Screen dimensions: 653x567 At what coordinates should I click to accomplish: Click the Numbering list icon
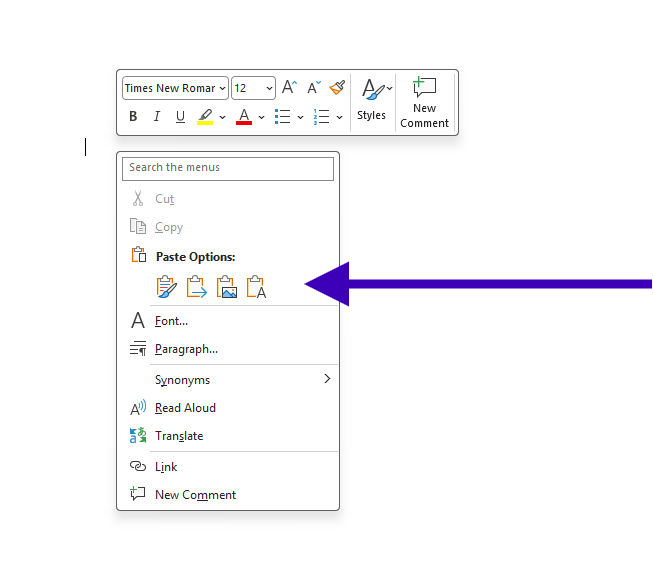[x=322, y=116]
